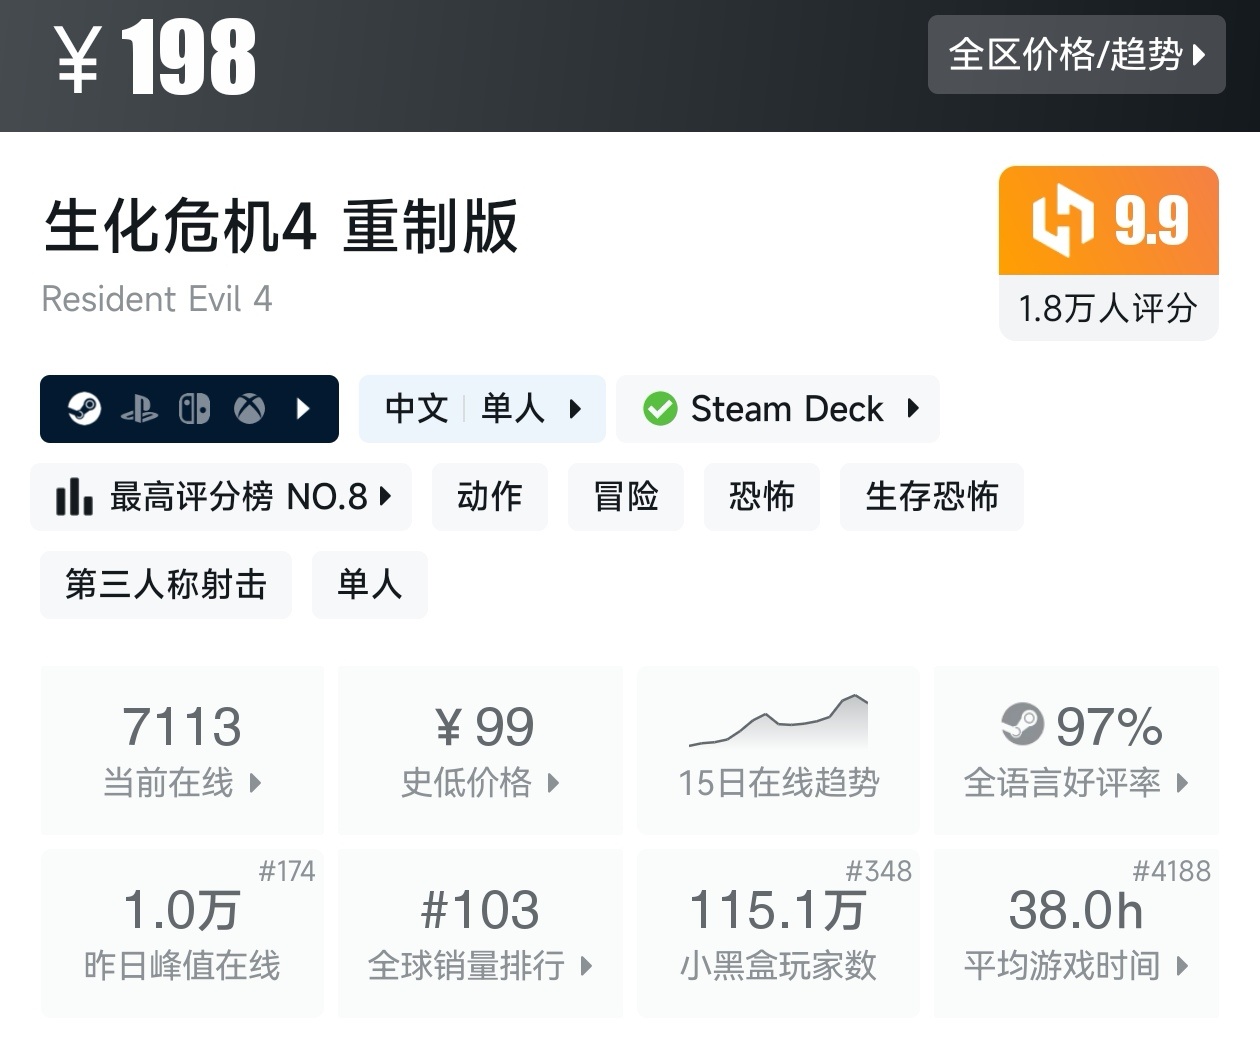Click the Steam platform icon
This screenshot has width=1260, height=1039.
84,409
